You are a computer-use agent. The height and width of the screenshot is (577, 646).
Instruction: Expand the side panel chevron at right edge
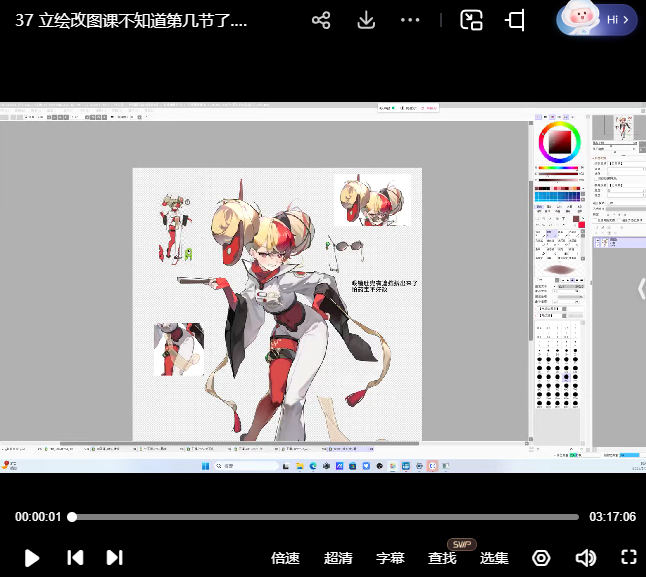[640, 288]
